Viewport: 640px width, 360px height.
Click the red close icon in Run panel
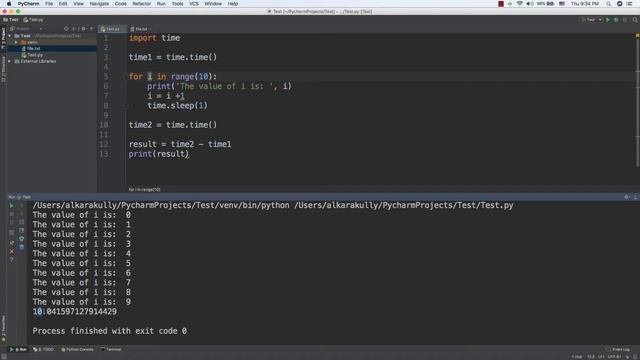click(11, 251)
